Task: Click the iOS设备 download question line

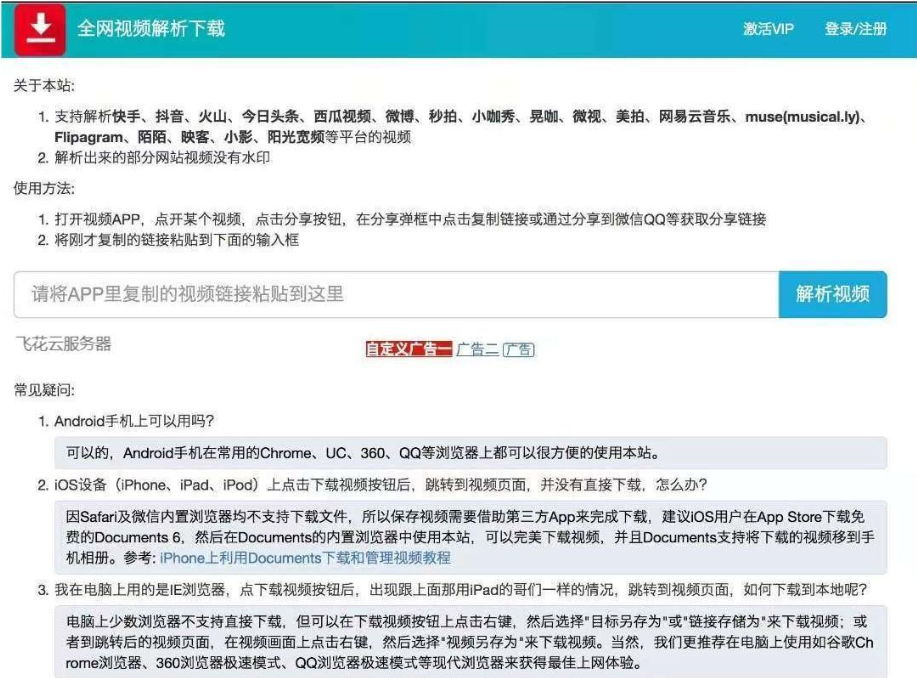Action: click(x=381, y=485)
